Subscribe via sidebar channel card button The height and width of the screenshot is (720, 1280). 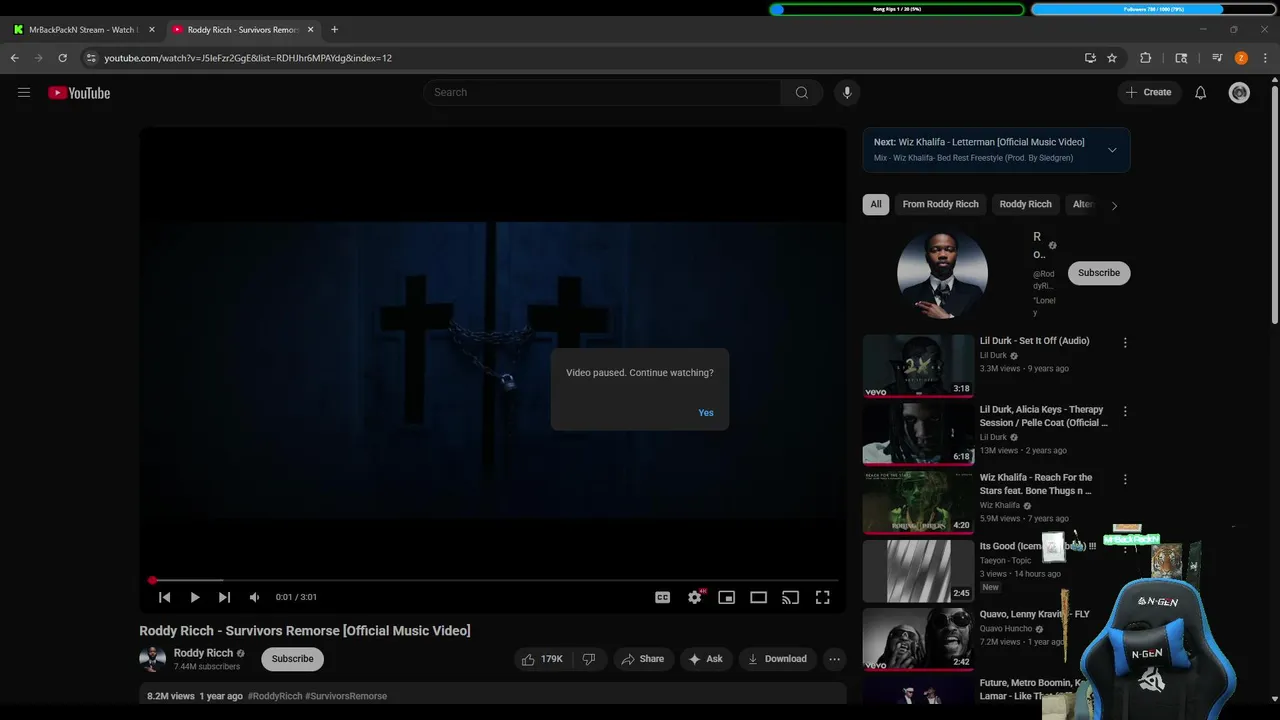(x=1099, y=273)
